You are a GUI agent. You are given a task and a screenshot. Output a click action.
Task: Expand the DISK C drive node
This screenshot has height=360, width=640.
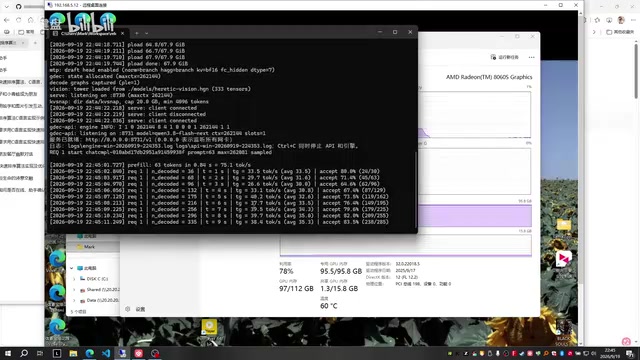tap(74, 279)
